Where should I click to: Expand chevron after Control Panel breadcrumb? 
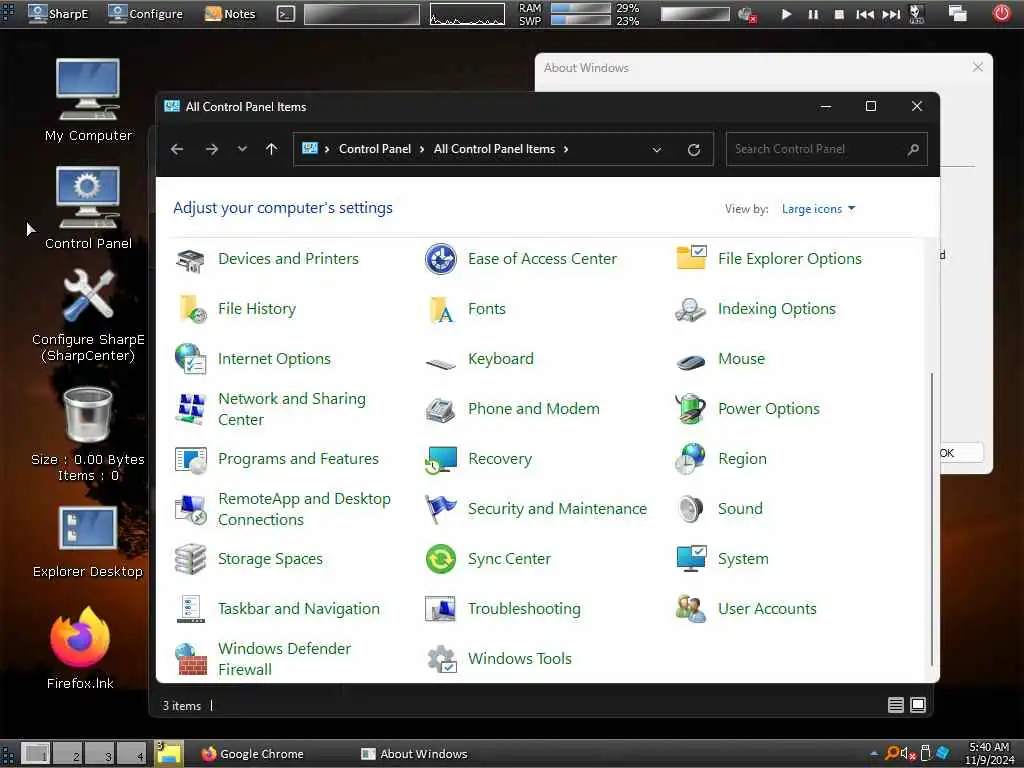422,150
